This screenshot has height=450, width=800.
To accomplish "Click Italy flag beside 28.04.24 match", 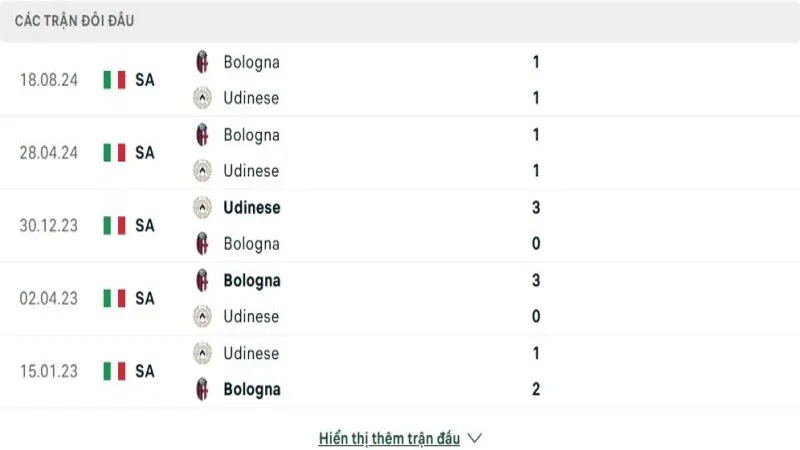I will tap(114, 153).
